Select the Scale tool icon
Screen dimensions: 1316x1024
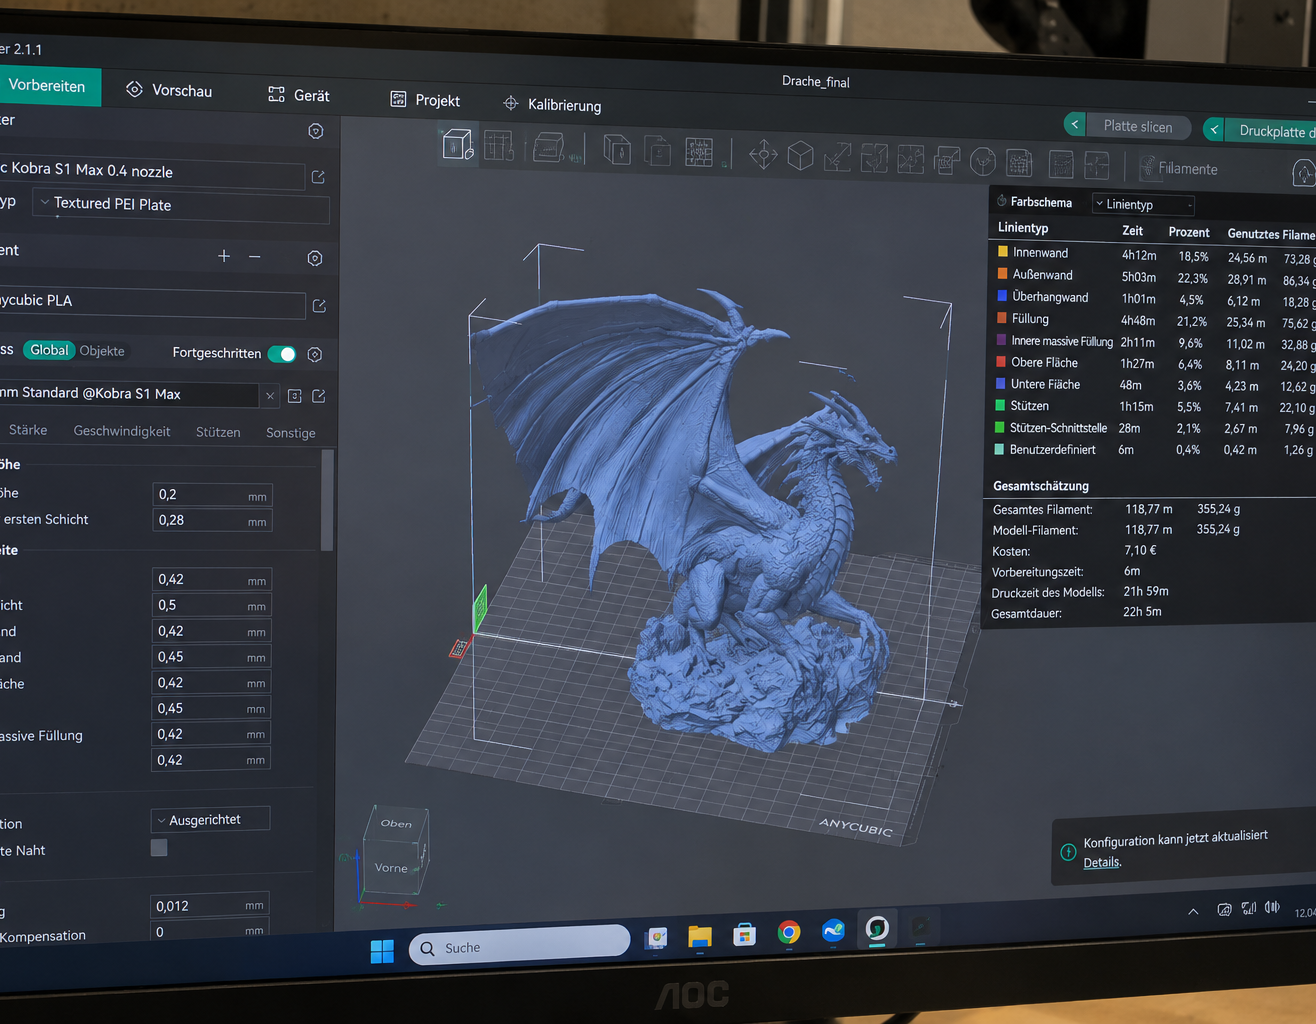coord(837,157)
